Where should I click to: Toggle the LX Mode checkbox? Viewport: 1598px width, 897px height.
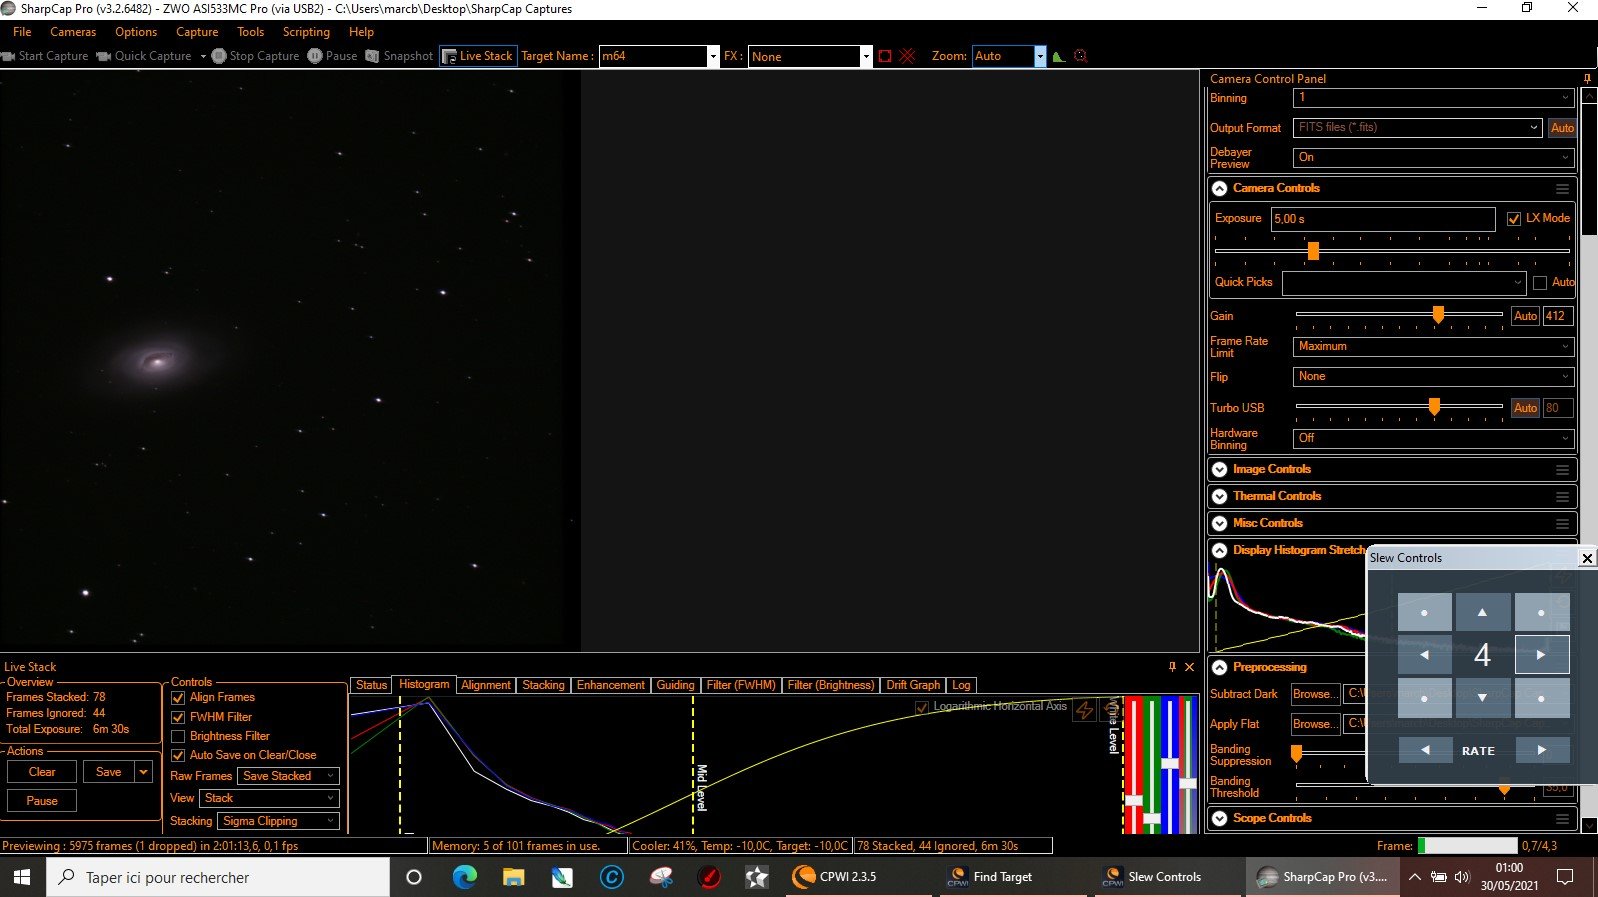[1513, 219]
